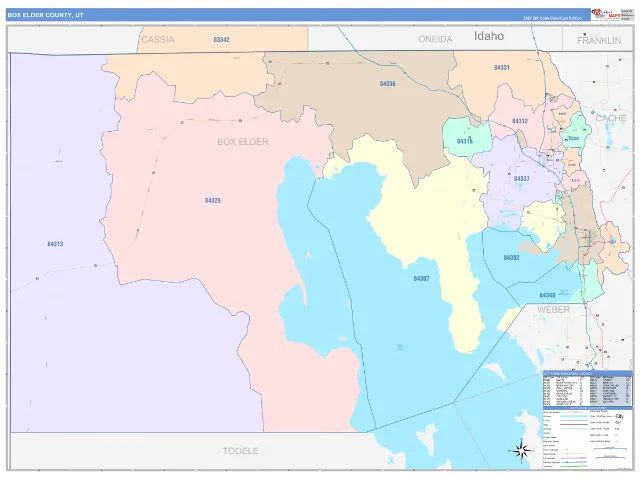
Task: Click the map publisher logo
Action: (x=606, y=14)
